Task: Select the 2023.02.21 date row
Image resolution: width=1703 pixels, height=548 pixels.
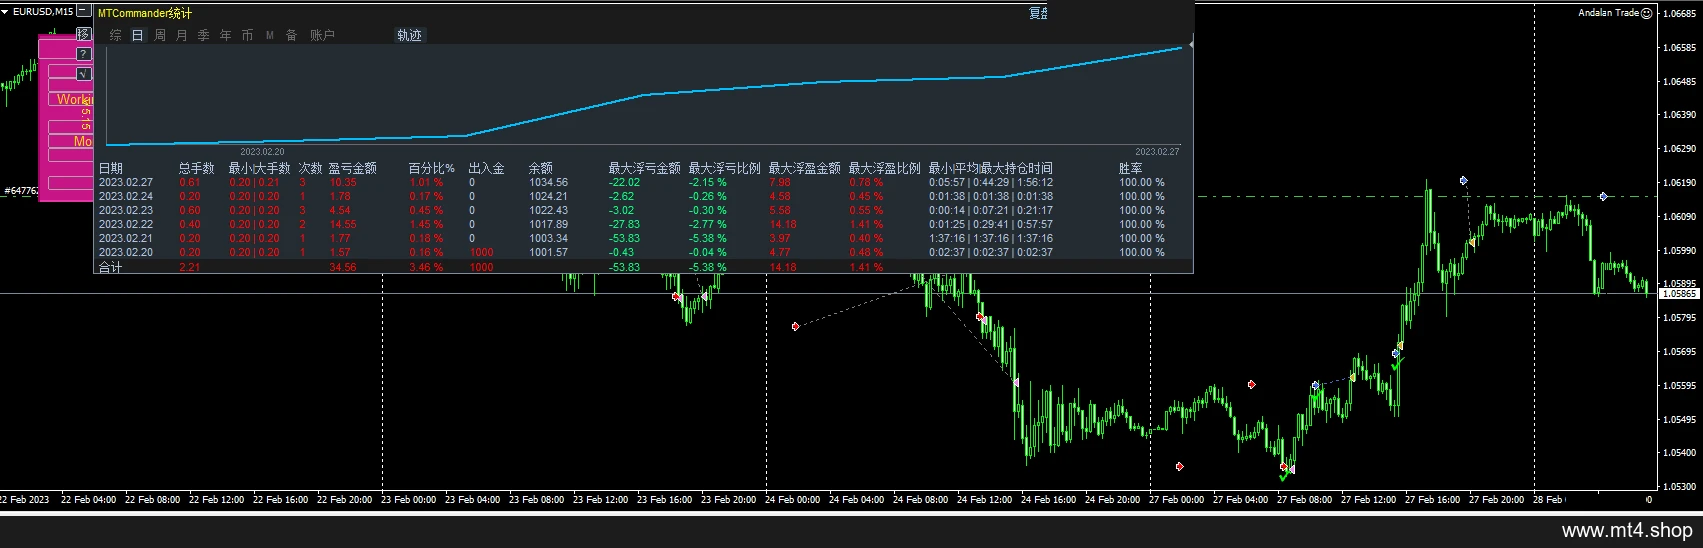Action: pos(126,238)
